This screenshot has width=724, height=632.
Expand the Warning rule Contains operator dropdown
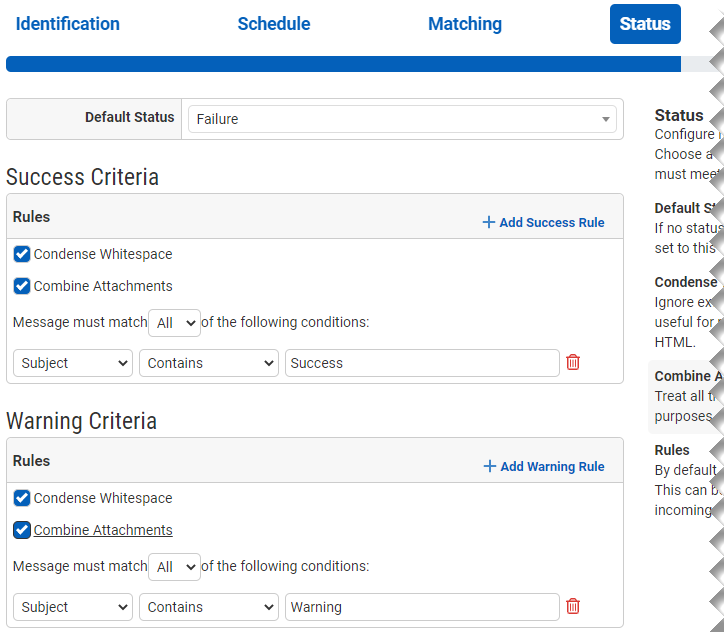point(209,607)
